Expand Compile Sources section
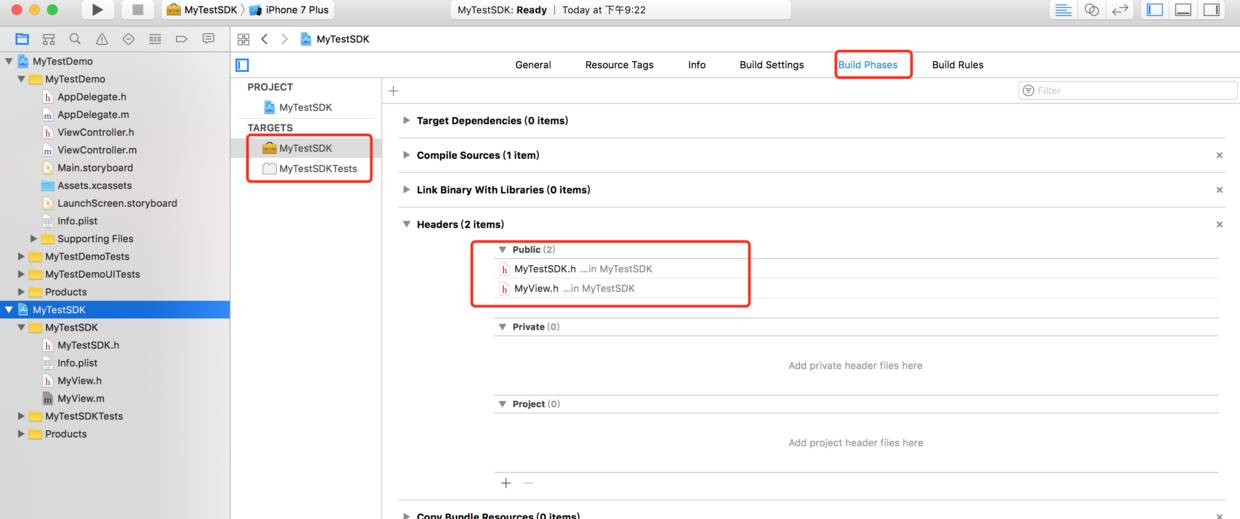The image size is (1240, 519). coord(406,155)
